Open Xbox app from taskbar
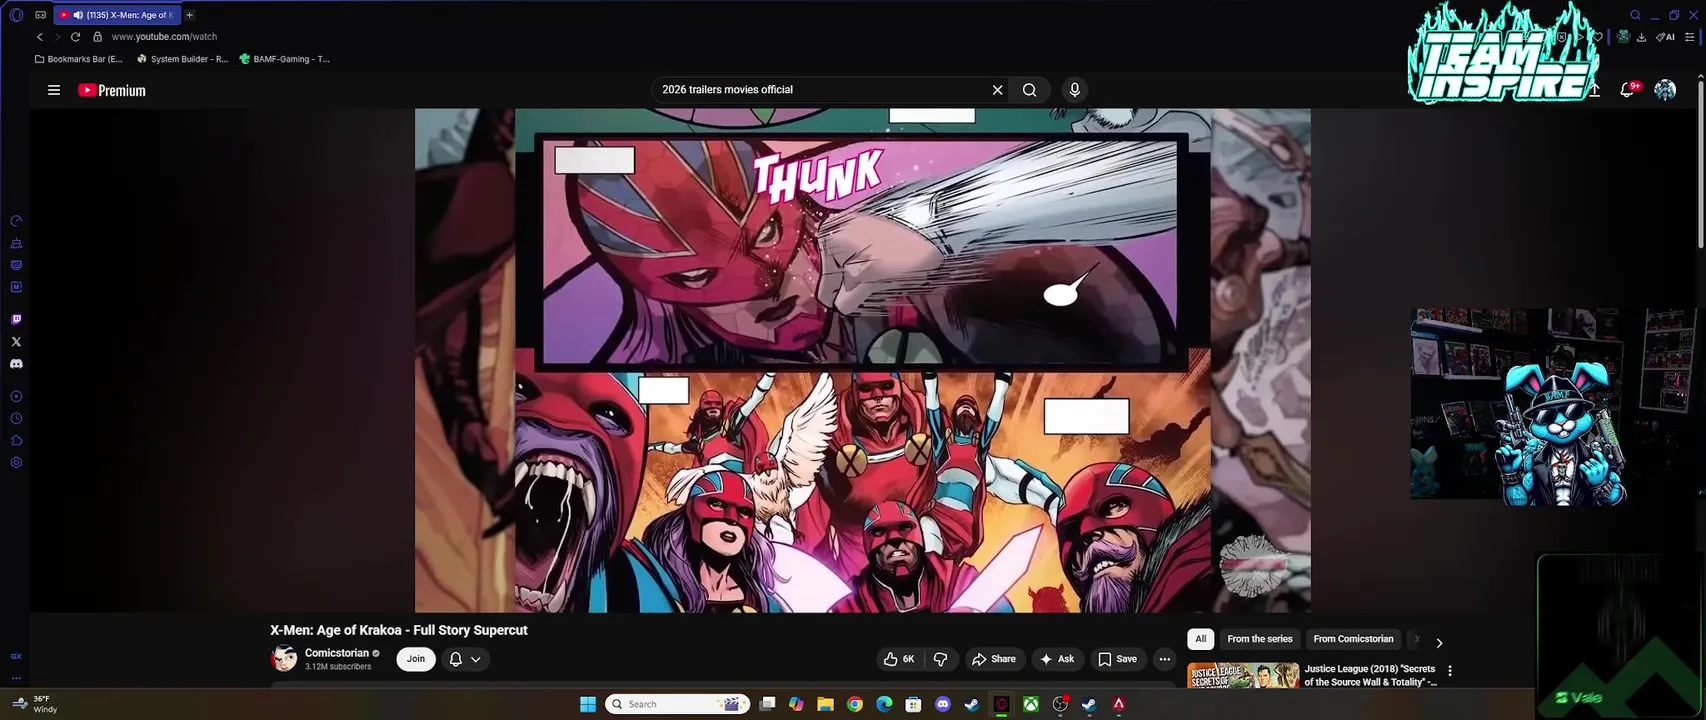The image size is (1706, 720). 1030,704
